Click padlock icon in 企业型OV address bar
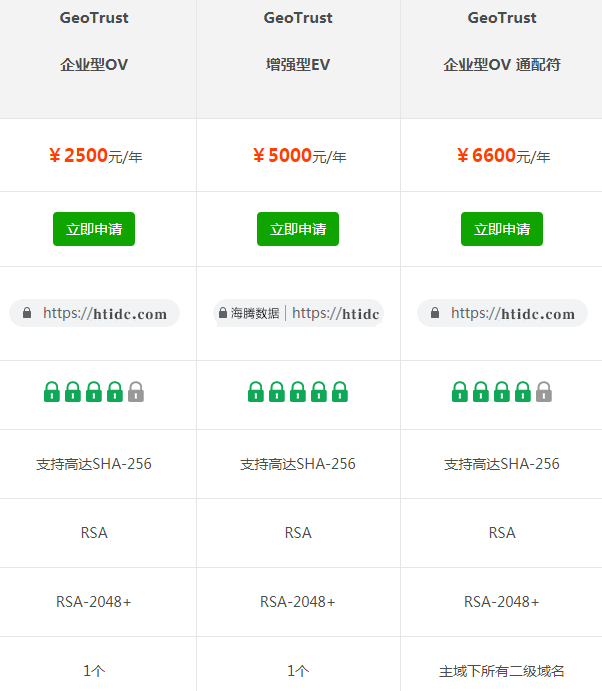This screenshot has height=691, width=602. pos(27,313)
